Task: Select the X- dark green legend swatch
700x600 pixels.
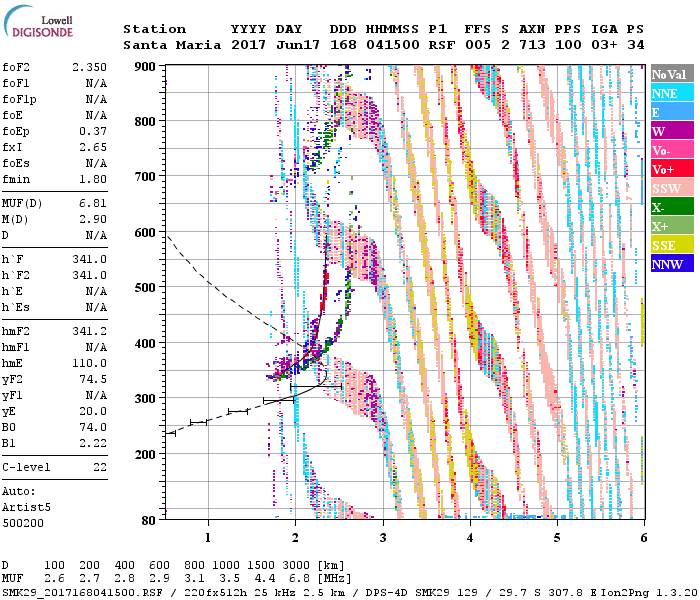Action: point(672,207)
